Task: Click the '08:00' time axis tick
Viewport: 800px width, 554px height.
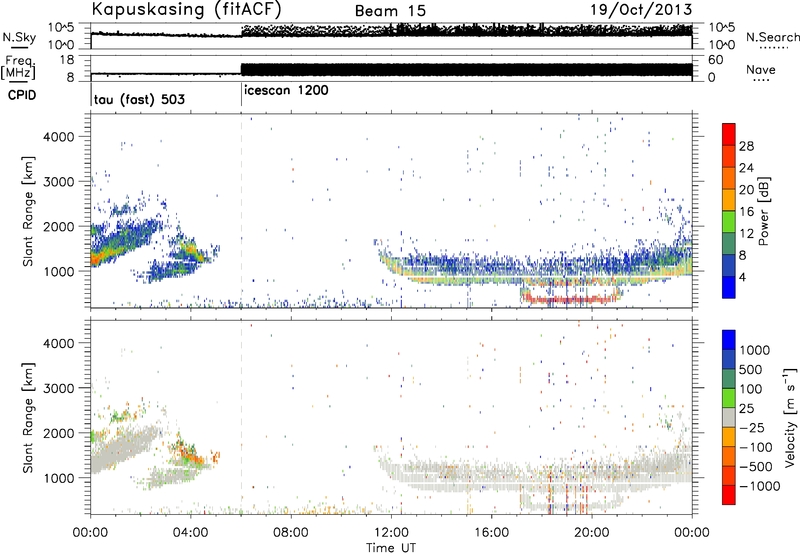Action: click(x=291, y=533)
